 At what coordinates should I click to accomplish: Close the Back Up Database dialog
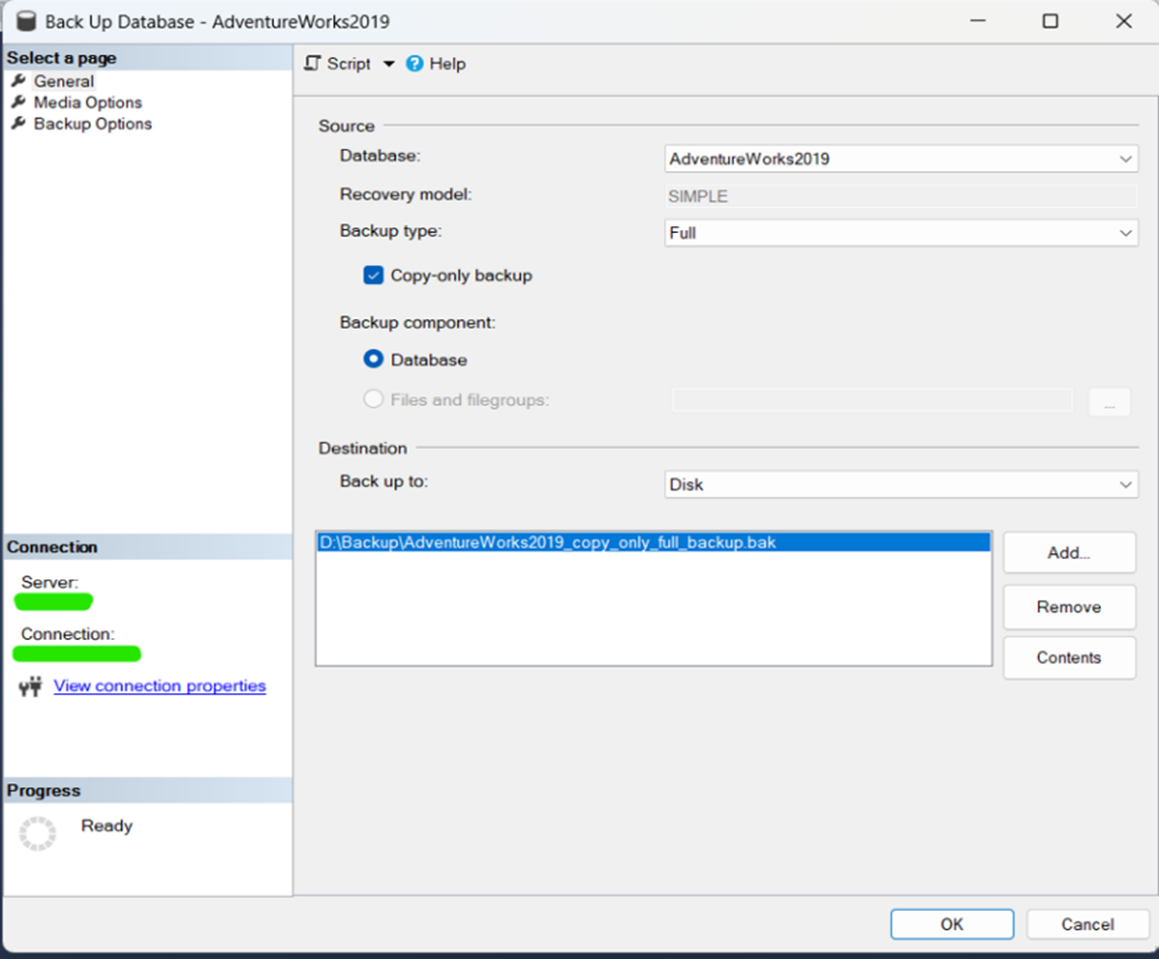(1124, 21)
